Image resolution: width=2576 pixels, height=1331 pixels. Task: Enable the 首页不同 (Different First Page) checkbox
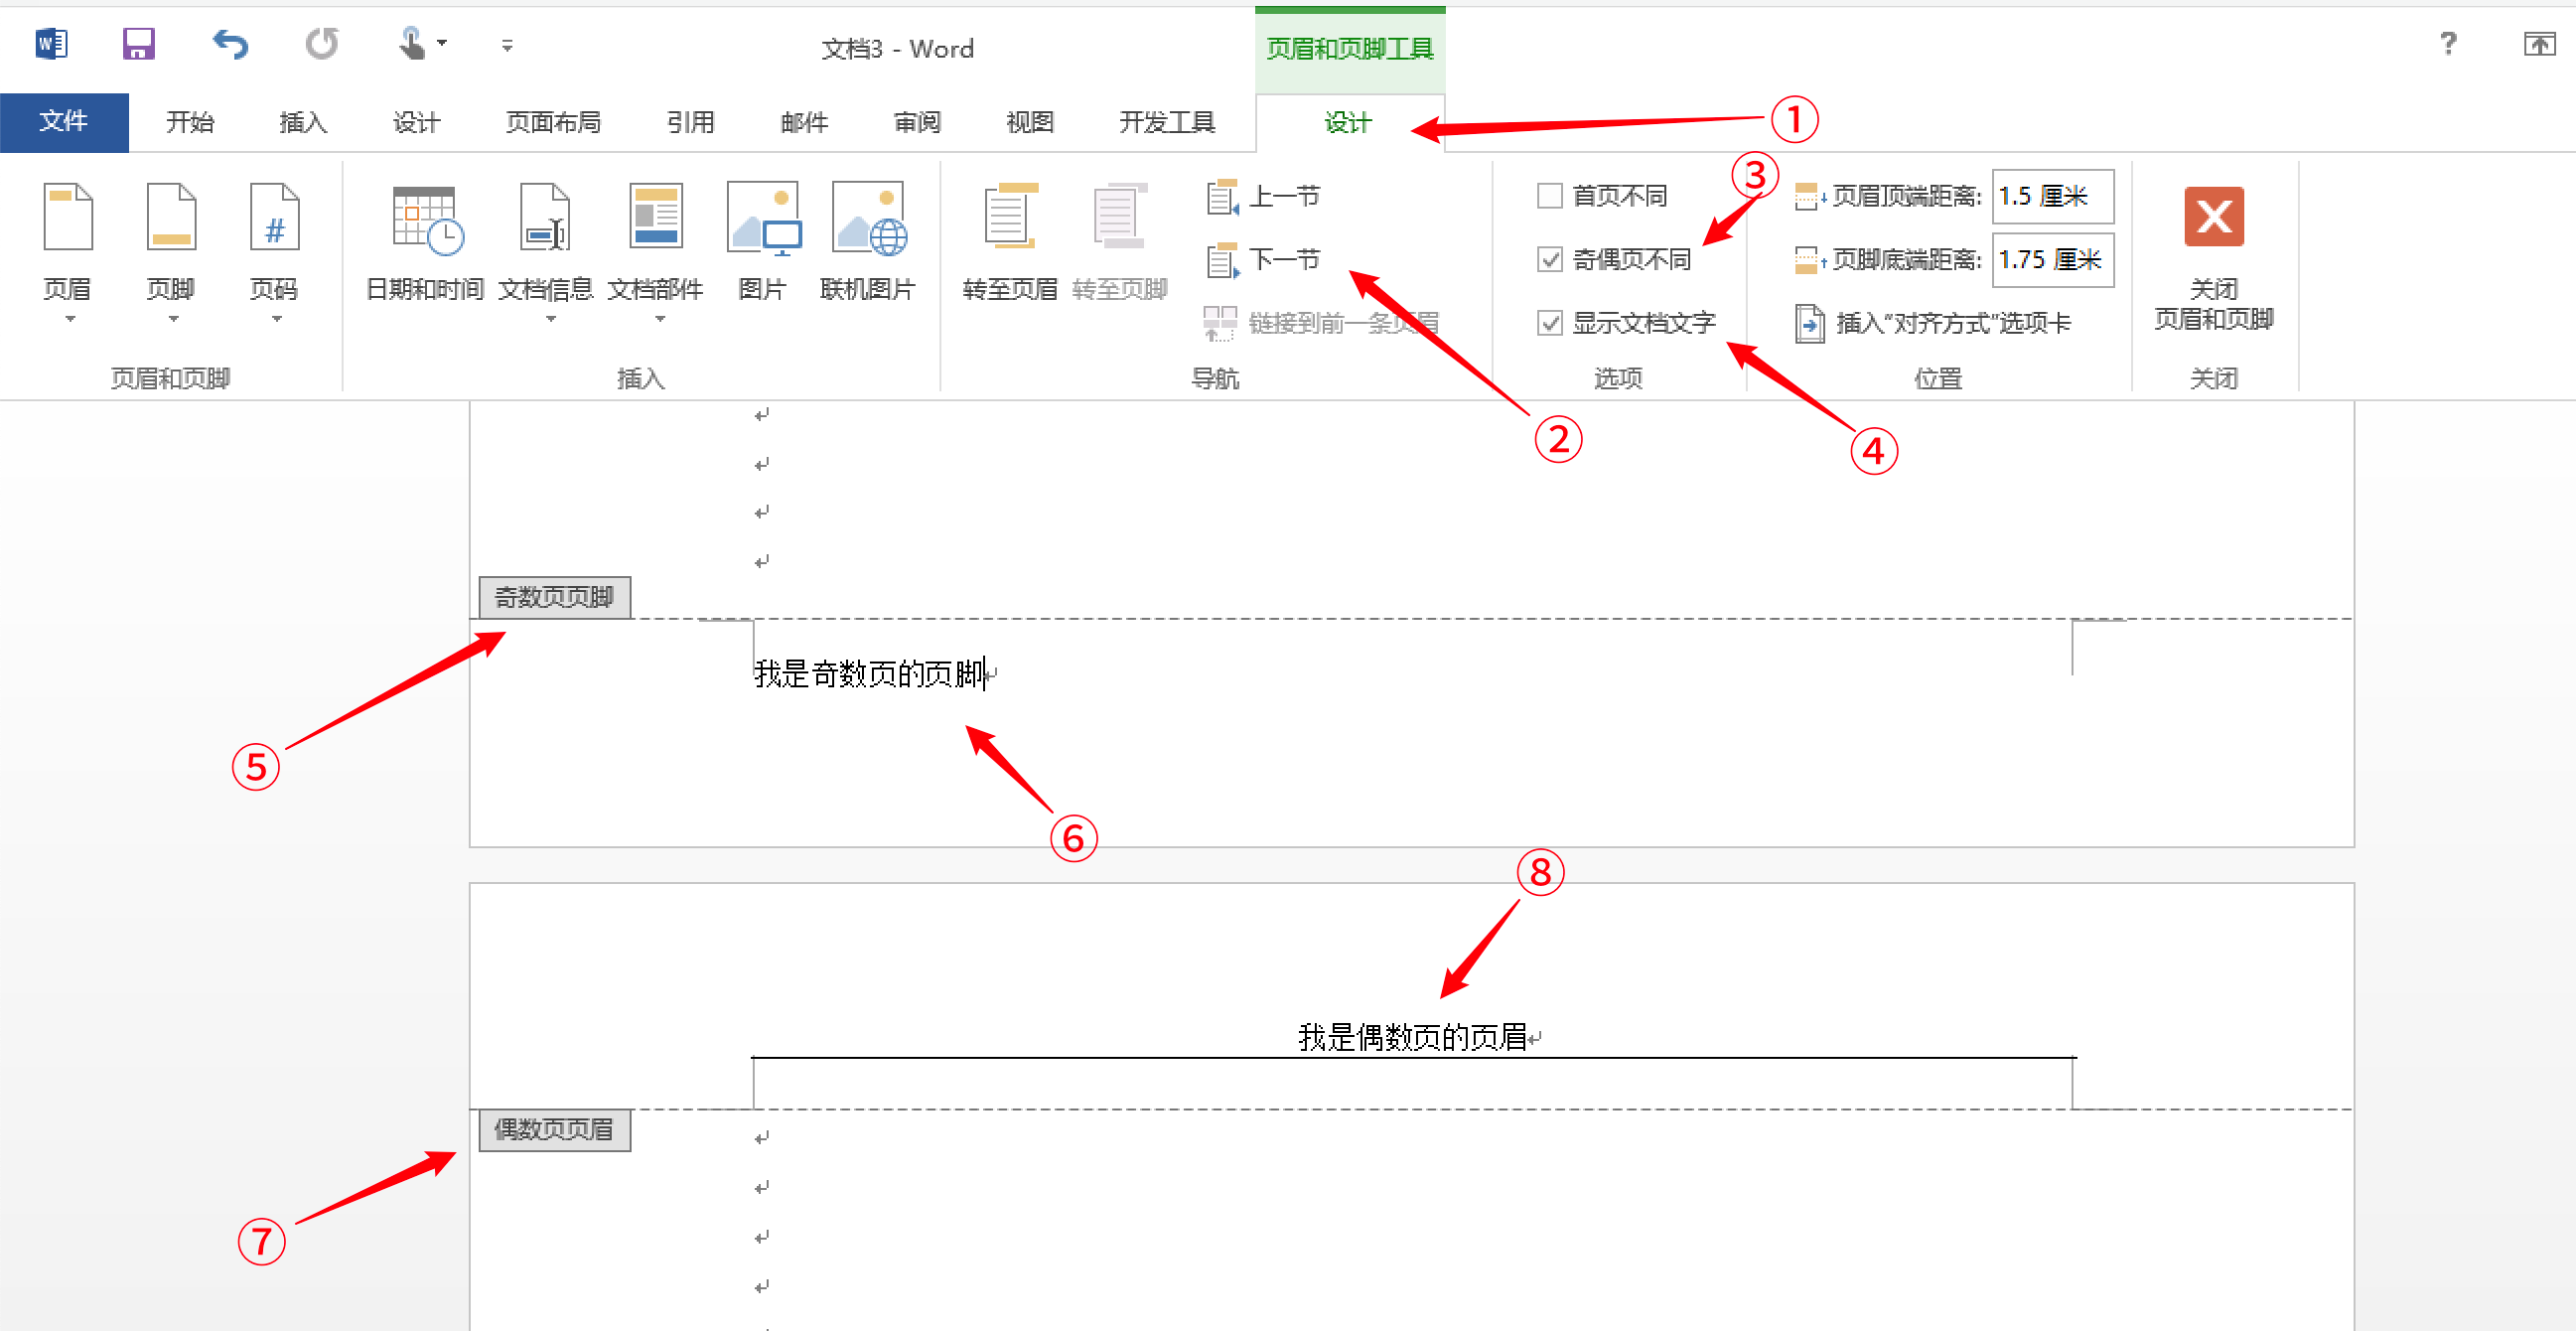(1549, 196)
